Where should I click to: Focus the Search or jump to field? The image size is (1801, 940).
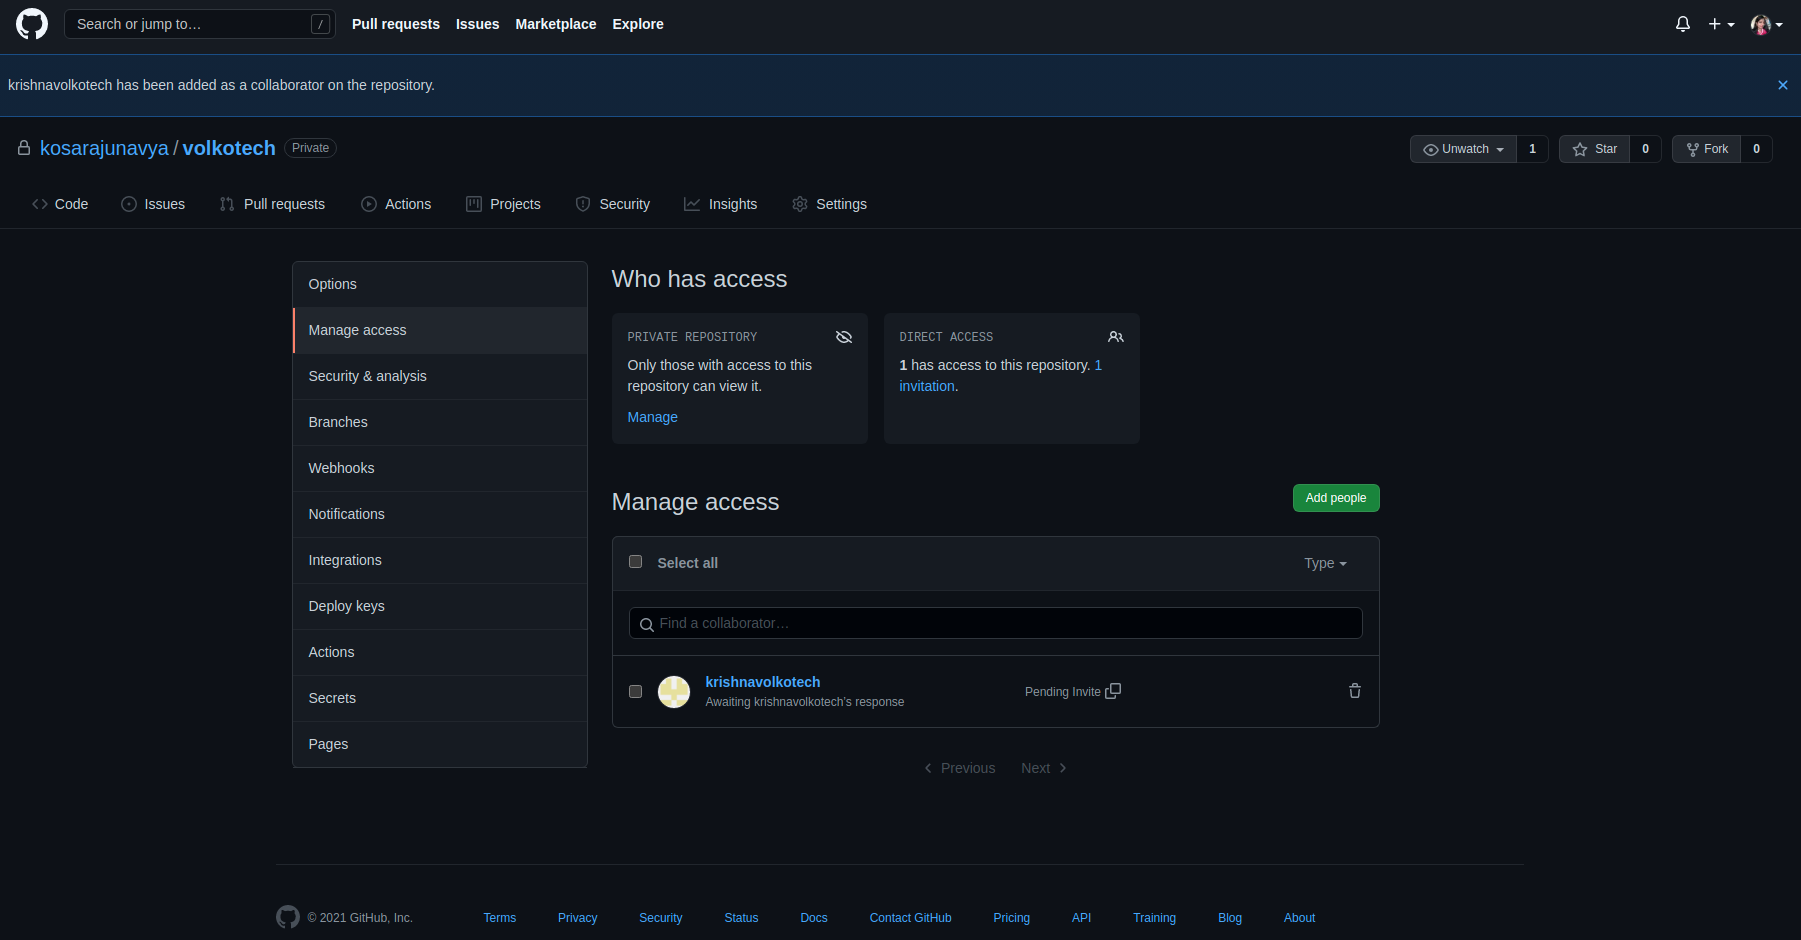tap(200, 24)
